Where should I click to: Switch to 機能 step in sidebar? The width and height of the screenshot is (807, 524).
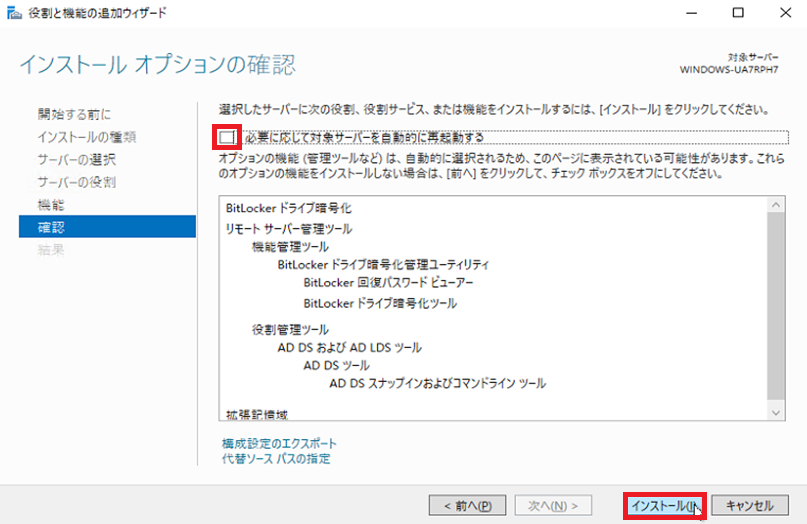tap(51, 205)
